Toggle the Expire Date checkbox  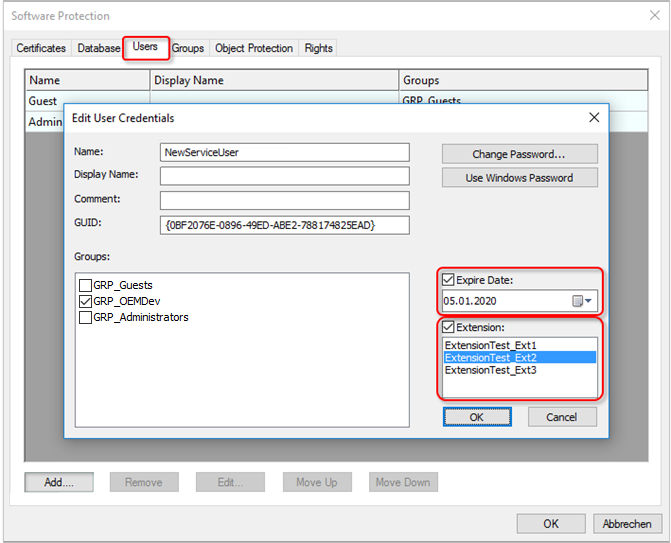pyautogui.click(x=448, y=280)
